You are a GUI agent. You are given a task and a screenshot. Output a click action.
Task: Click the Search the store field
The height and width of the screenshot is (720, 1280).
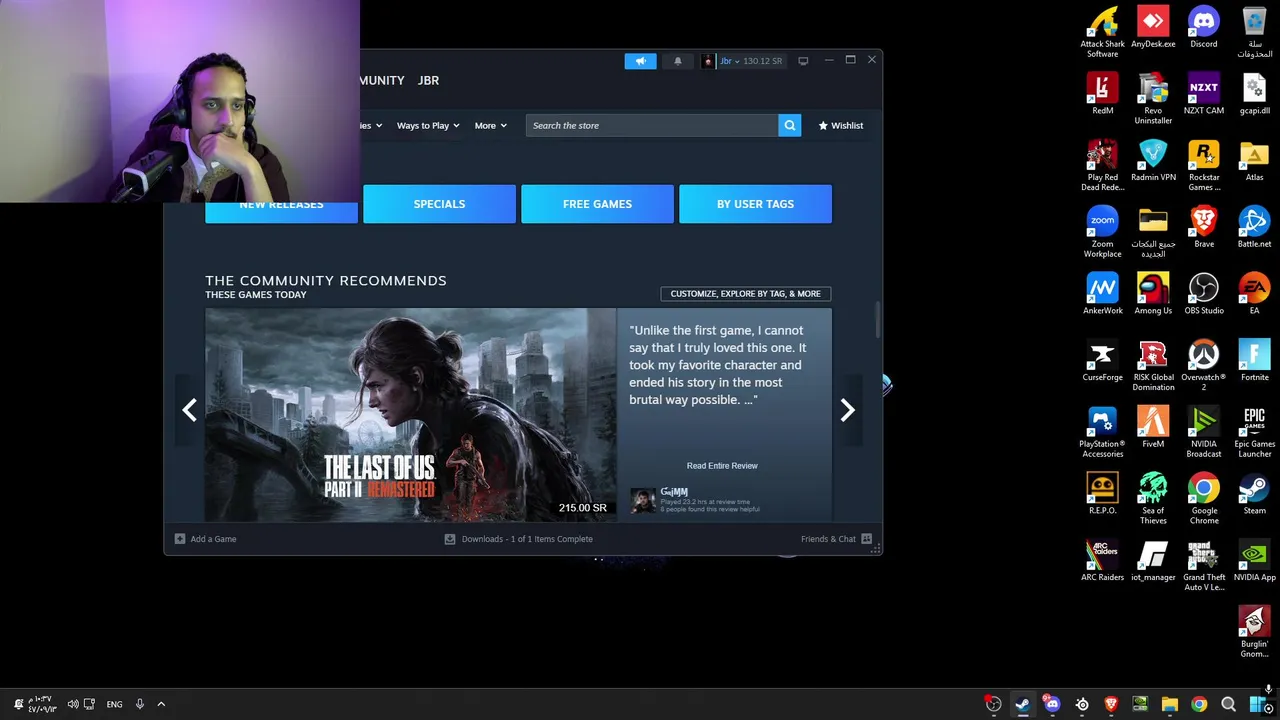(x=652, y=125)
